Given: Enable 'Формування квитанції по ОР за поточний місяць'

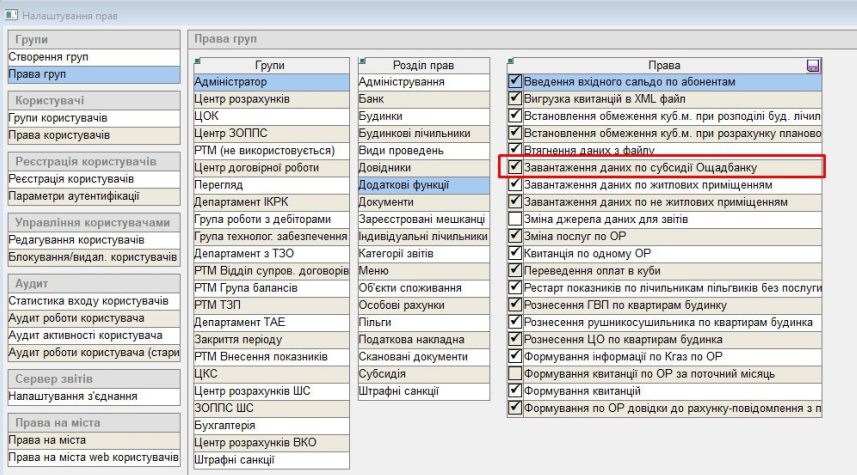Looking at the screenshot, I should point(515,373).
